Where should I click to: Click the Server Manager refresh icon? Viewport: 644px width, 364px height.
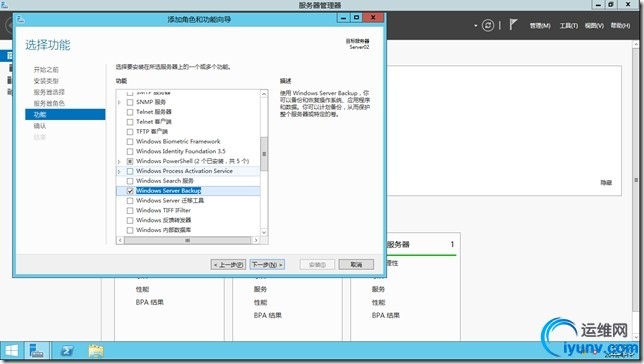click(488, 25)
